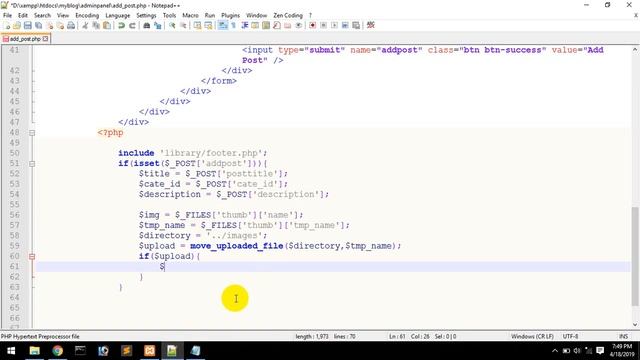Click the Stop recording macro icon
The height and width of the screenshot is (360, 640).
click(324, 25)
